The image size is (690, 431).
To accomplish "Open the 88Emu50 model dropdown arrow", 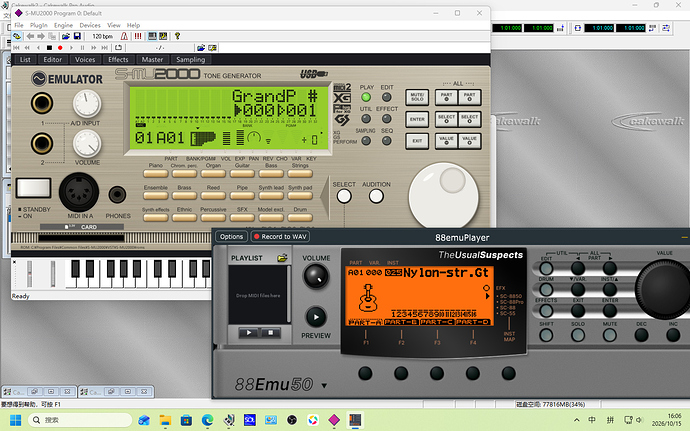I will tap(324, 386).
